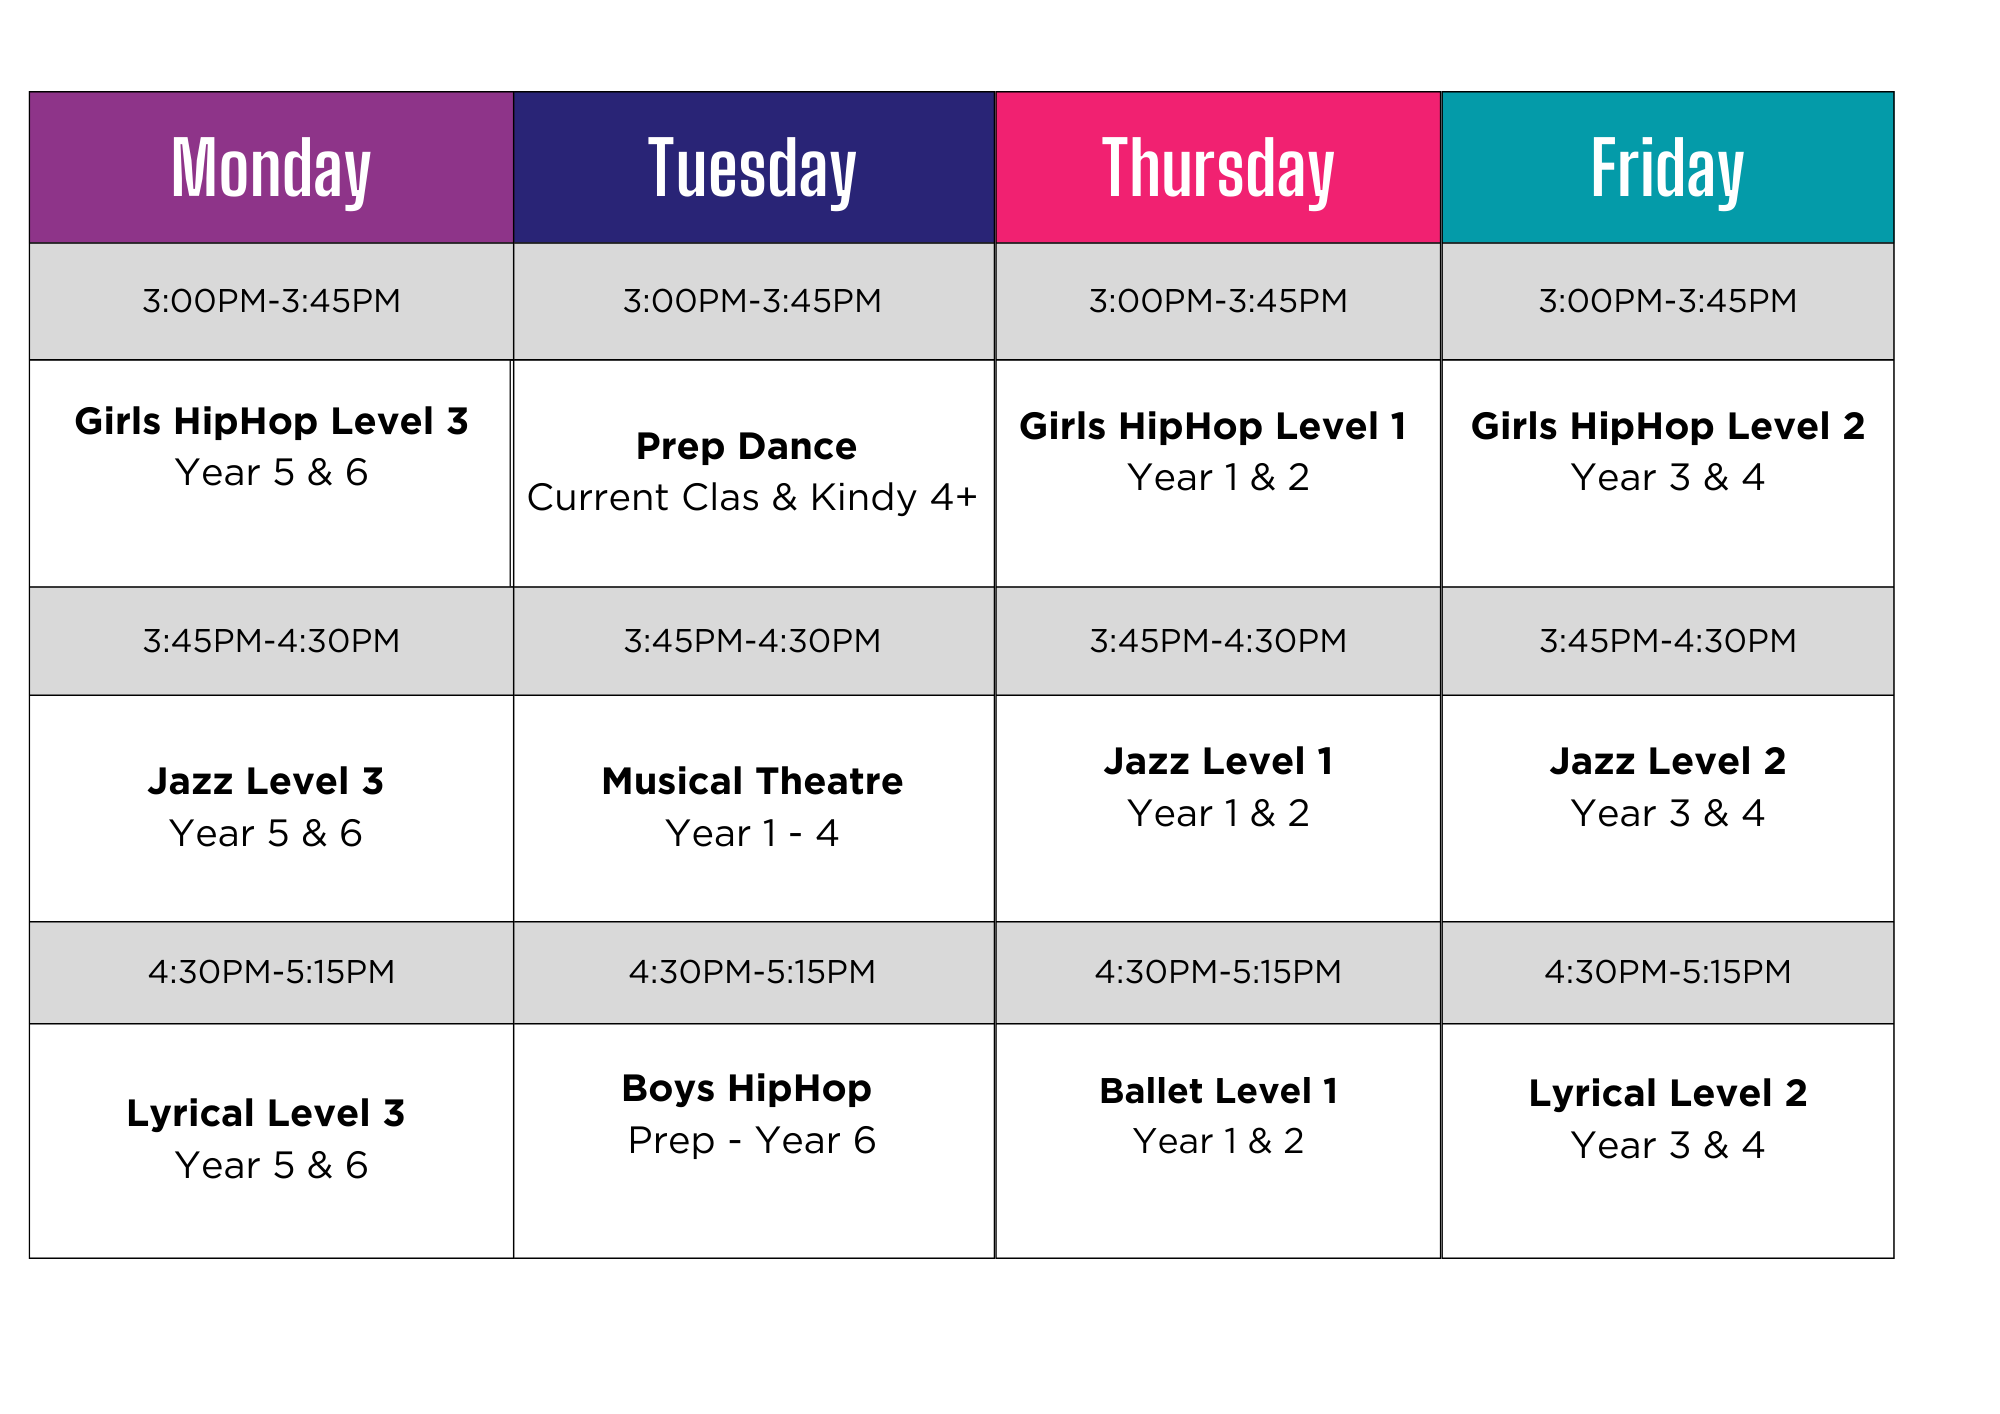Click the Monday column header
Screen dimensions: 2000x1414
pyautogui.click(x=271, y=168)
